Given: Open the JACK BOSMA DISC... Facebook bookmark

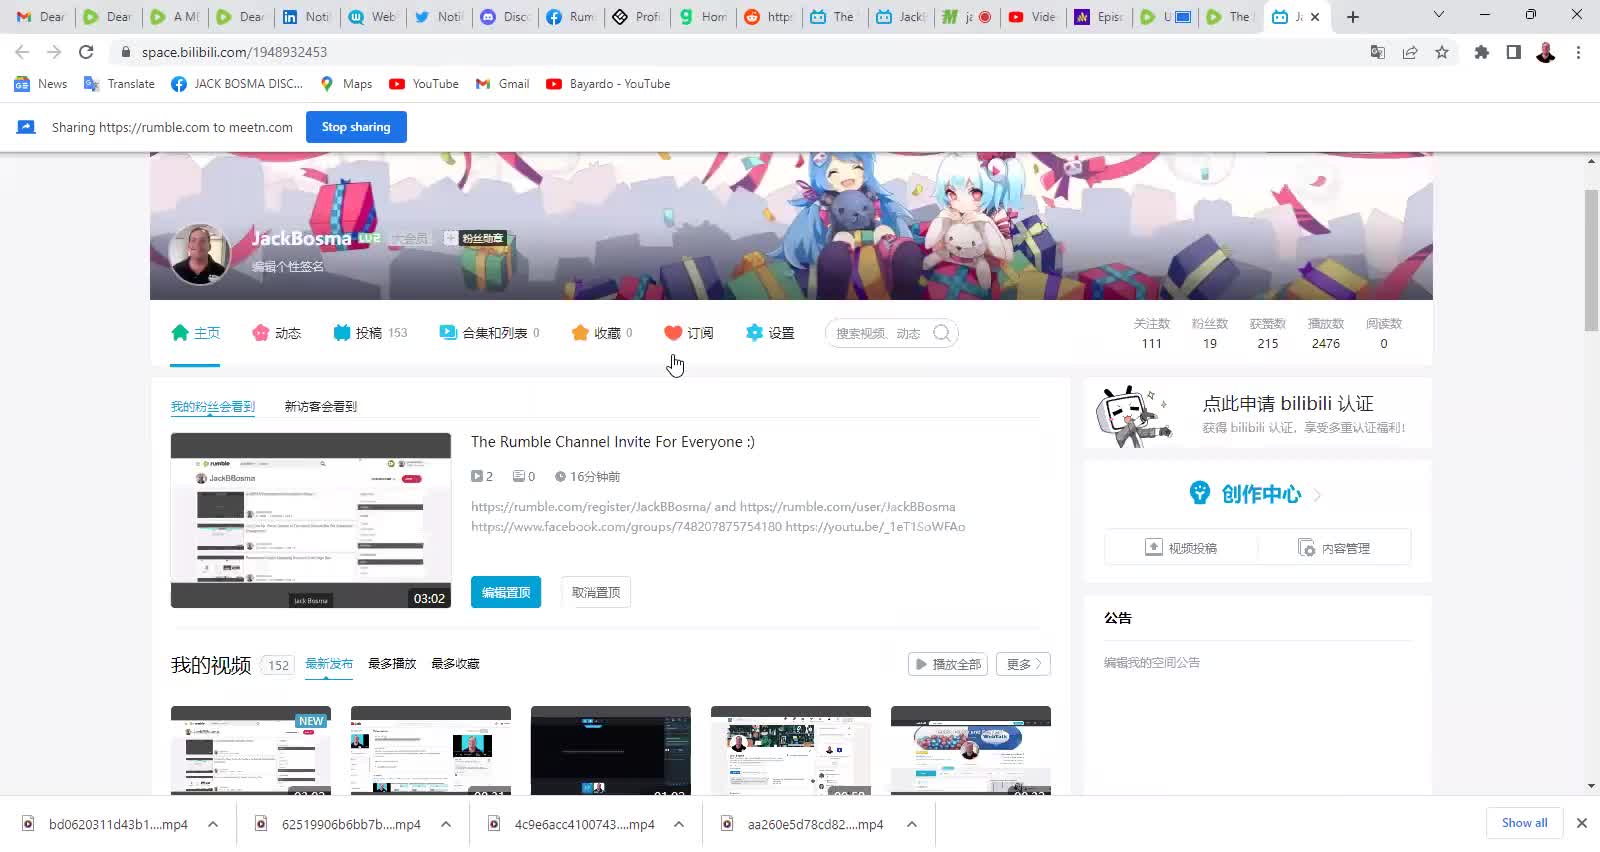Looking at the screenshot, I should point(237,84).
